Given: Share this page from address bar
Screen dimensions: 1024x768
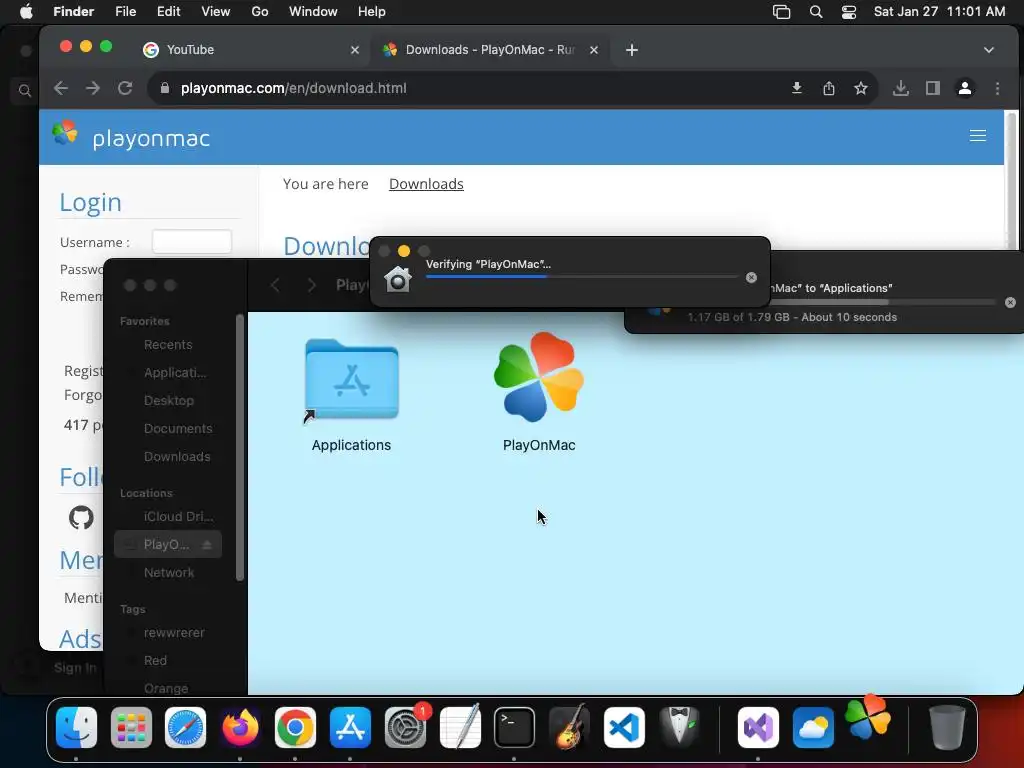Looking at the screenshot, I should pos(829,88).
